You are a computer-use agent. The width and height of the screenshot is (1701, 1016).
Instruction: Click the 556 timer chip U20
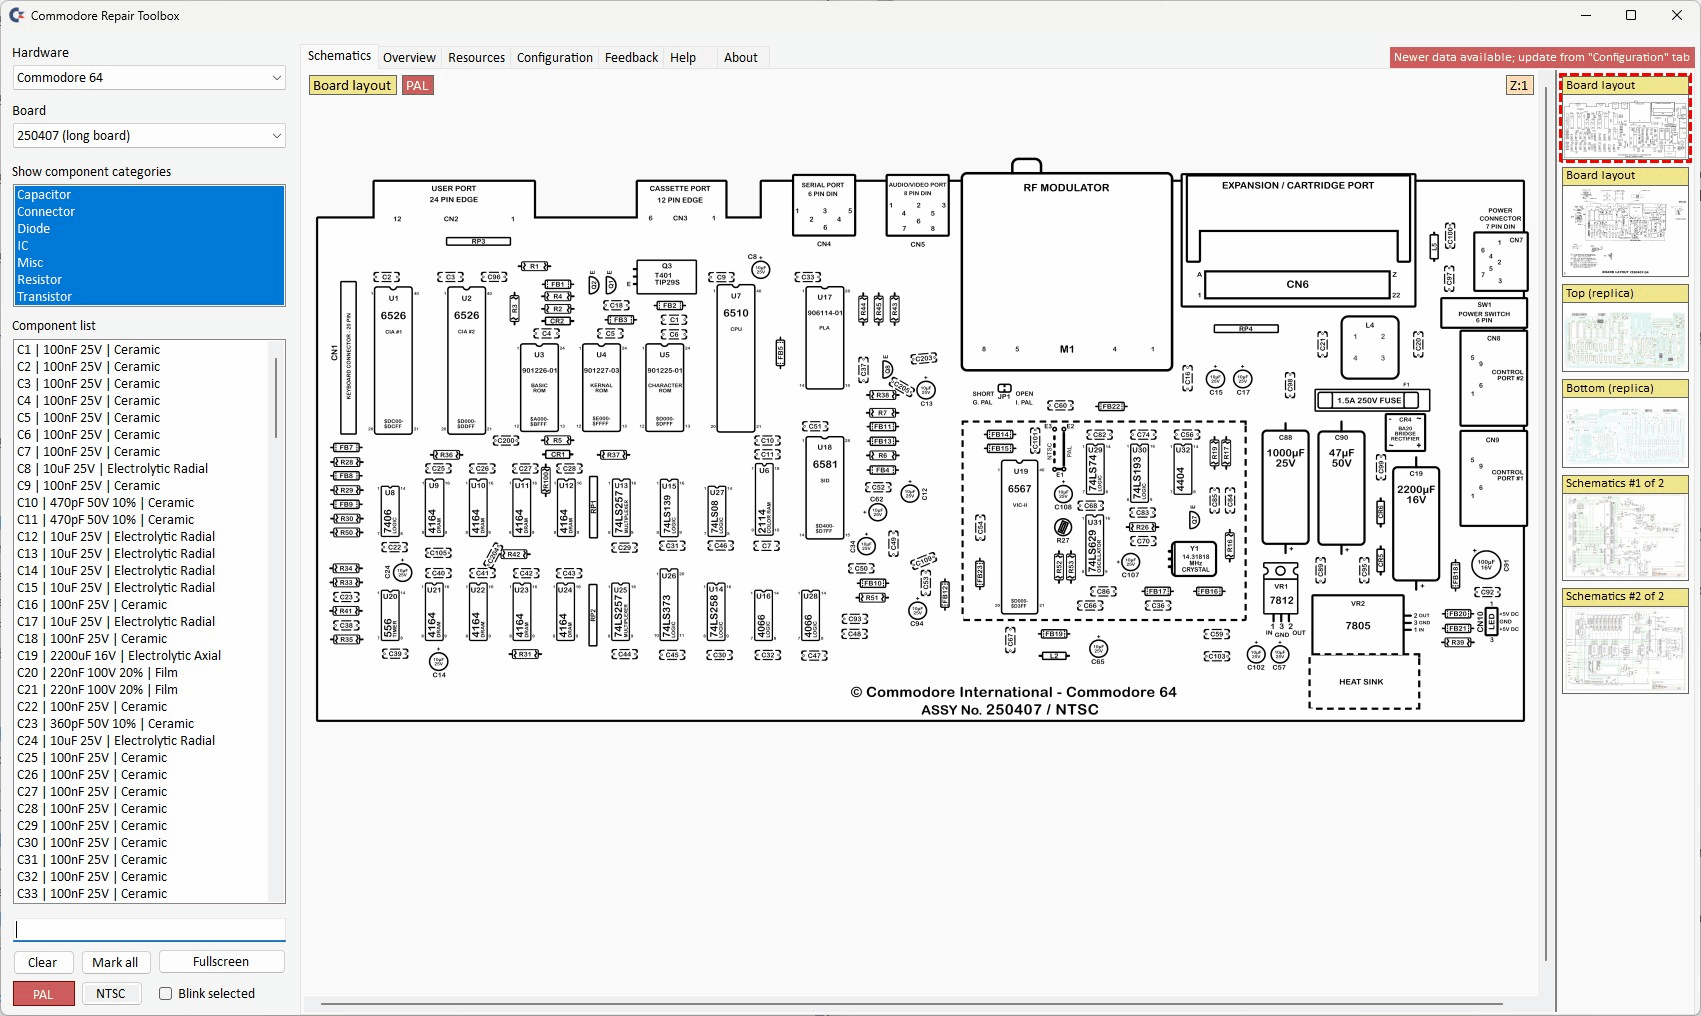390,614
